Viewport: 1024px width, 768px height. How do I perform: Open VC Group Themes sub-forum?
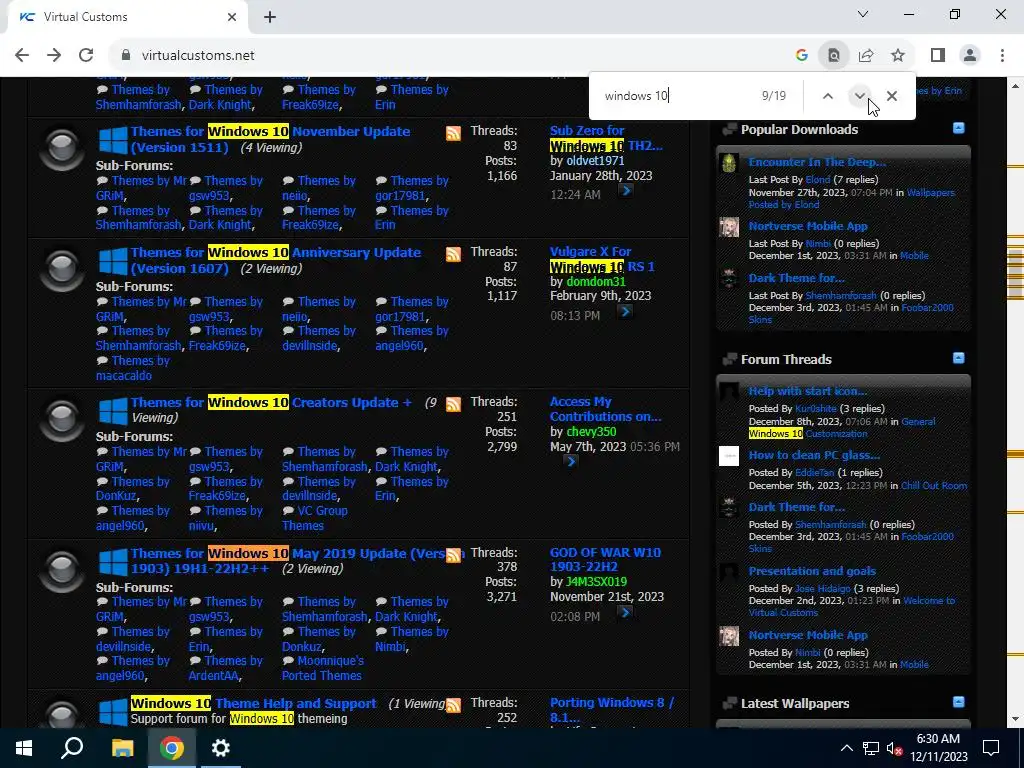[x=315, y=518]
